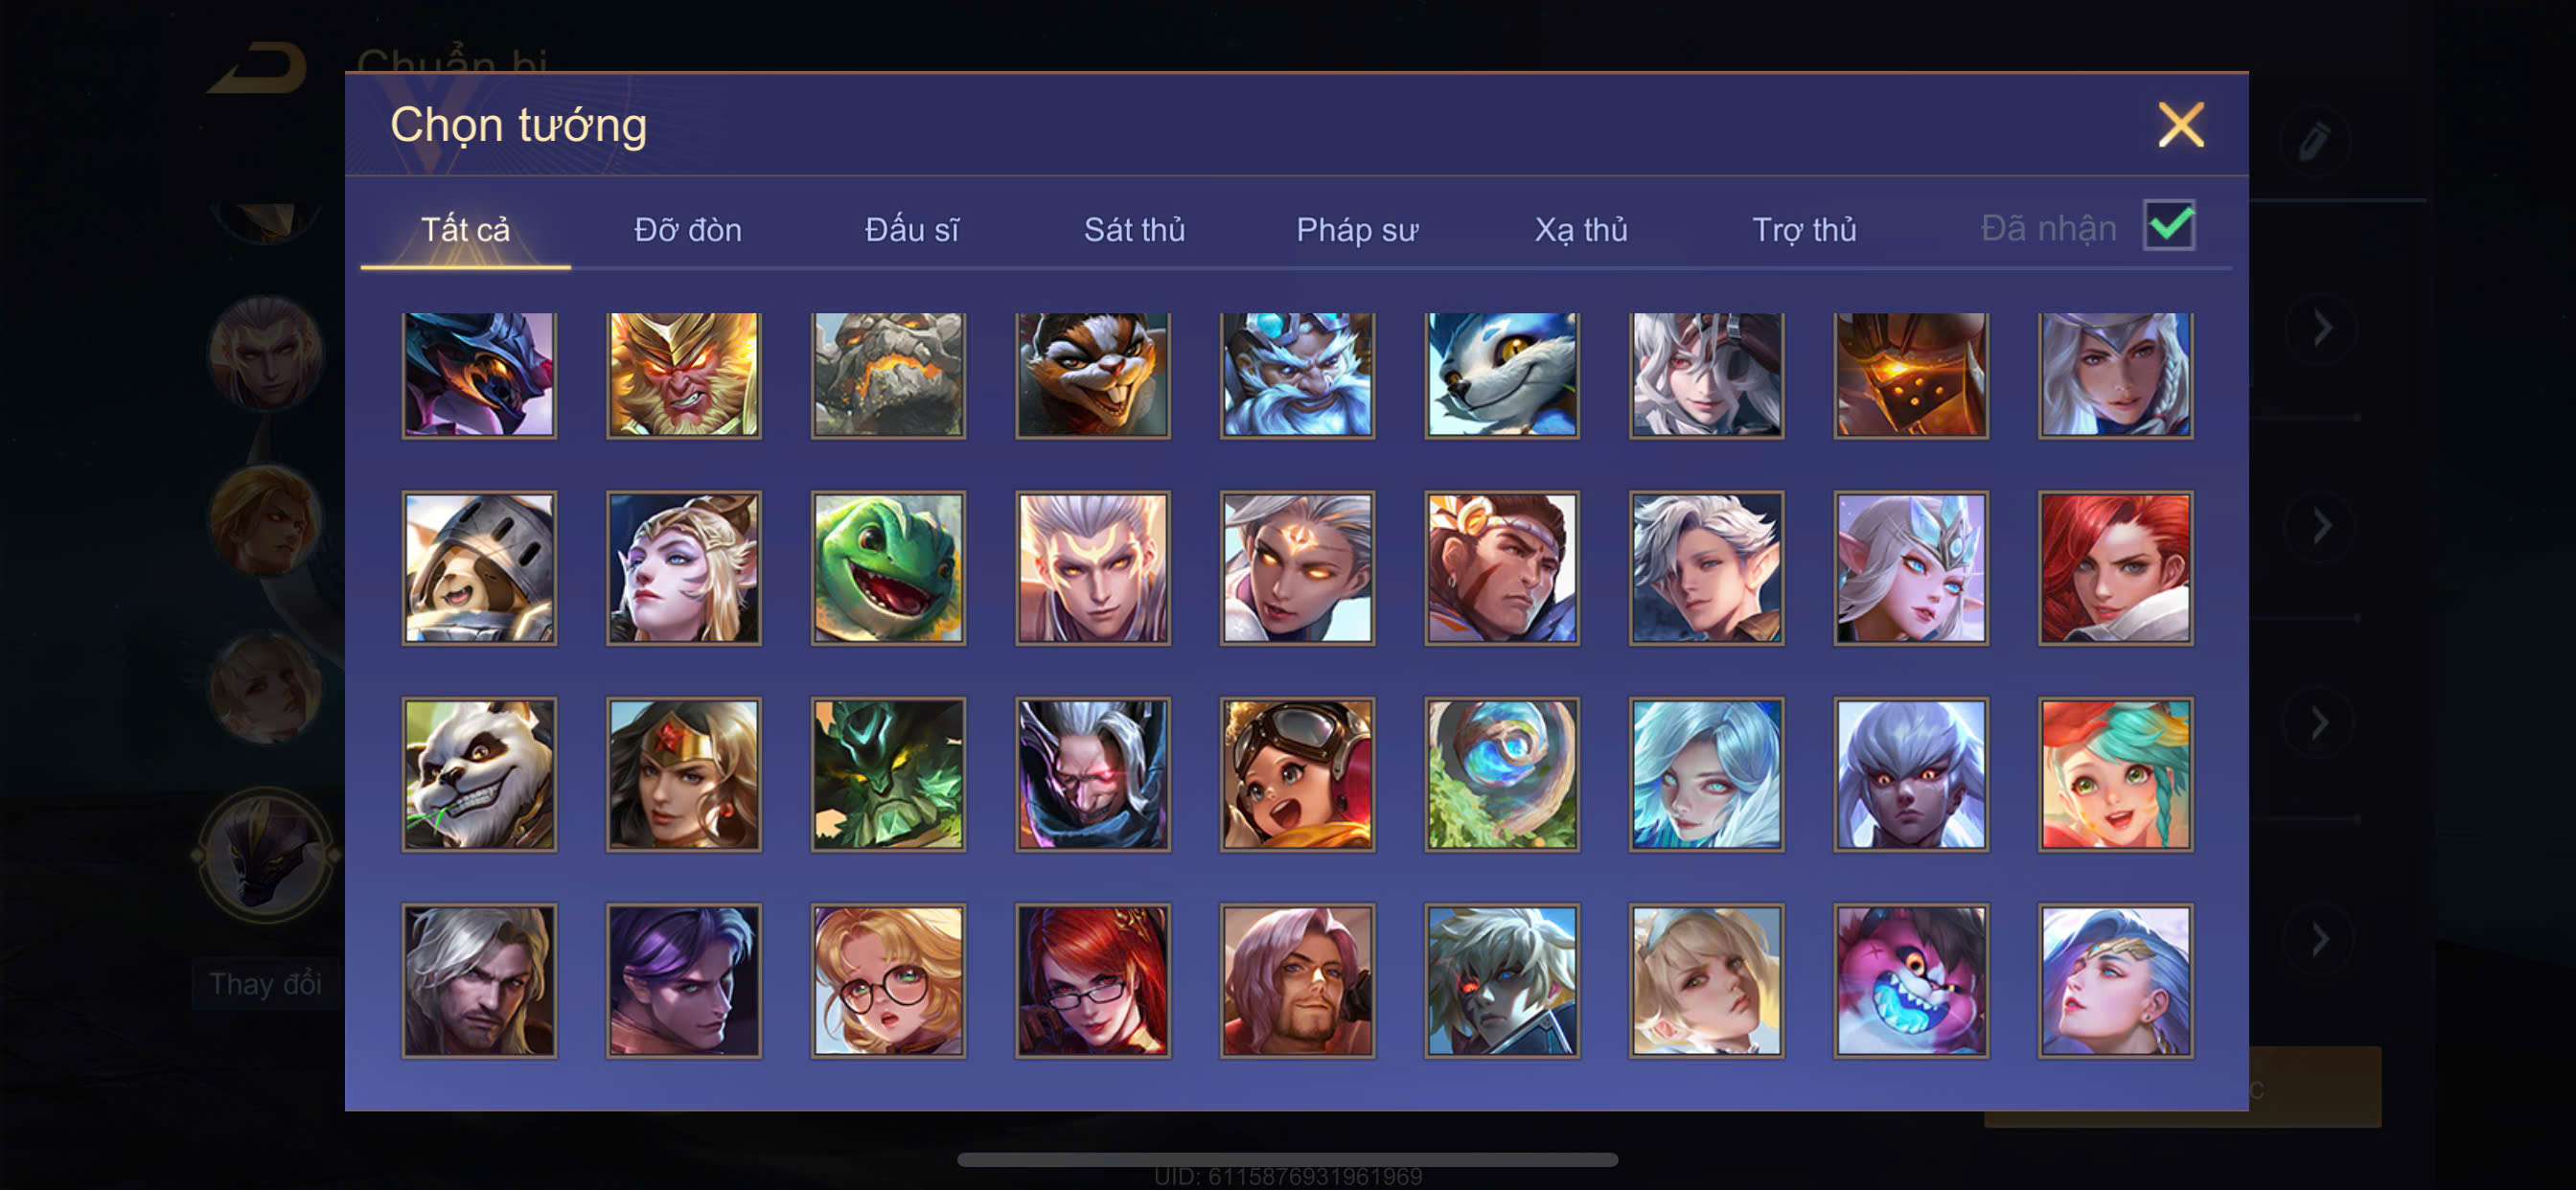The image size is (2576, 1190).
Task: Filter heroes by Xạ thủ tab
Action: pos(1581,230)
